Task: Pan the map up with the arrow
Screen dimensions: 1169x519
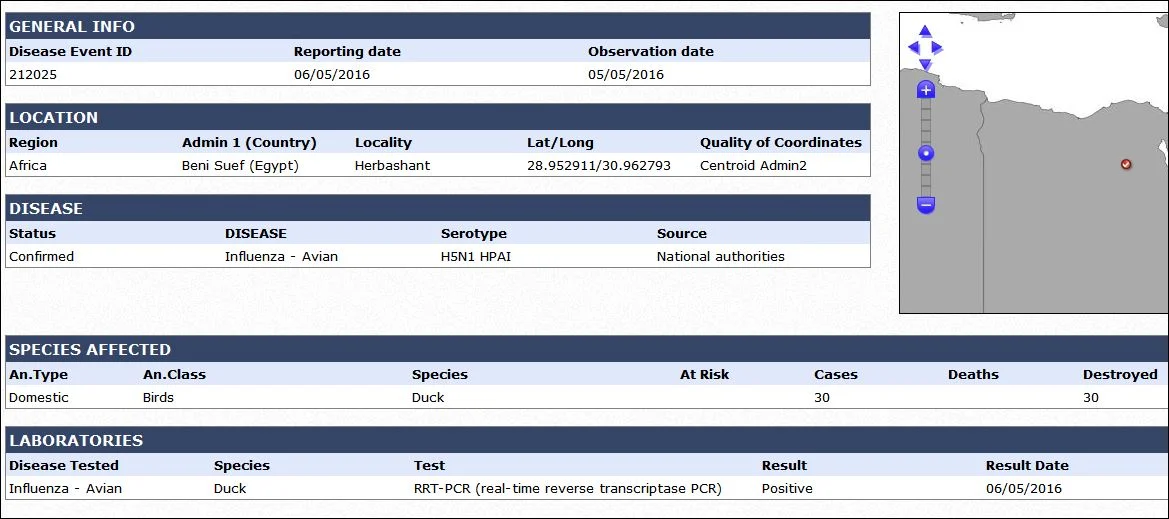Action: (925, 31)
